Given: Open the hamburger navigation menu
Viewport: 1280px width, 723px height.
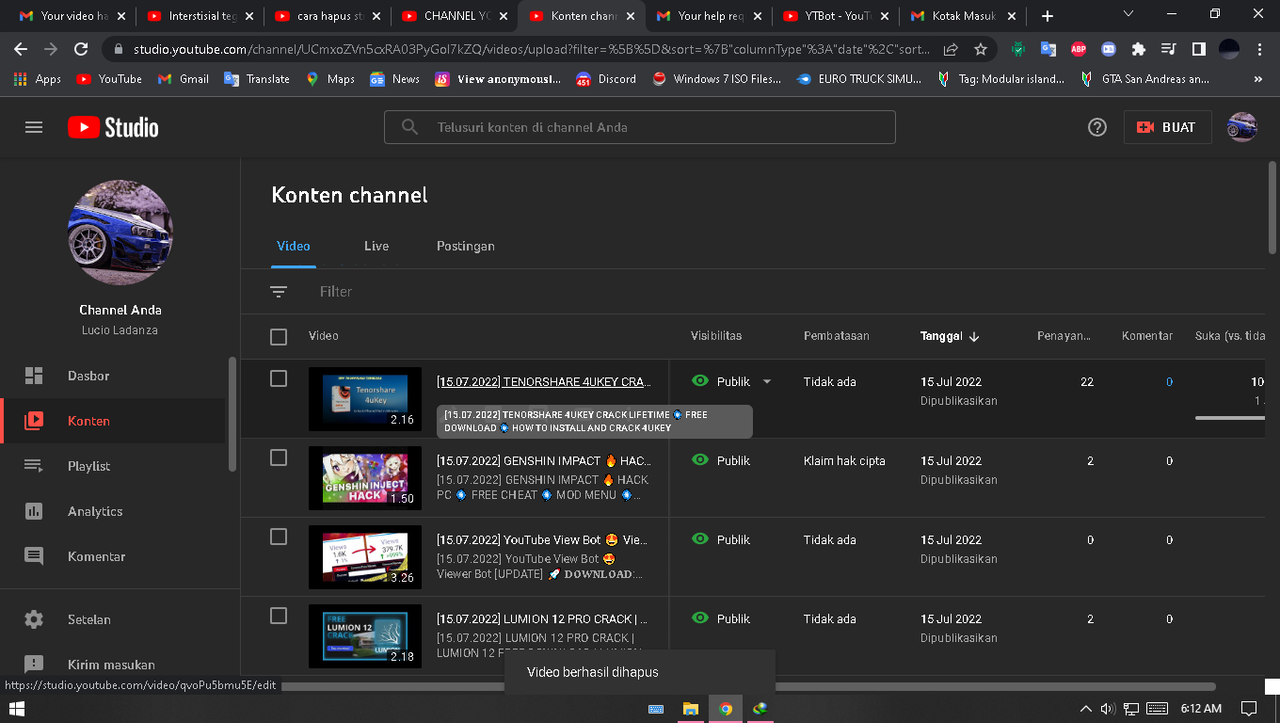Looking at the screenshot, I should (x=34, y=127).
